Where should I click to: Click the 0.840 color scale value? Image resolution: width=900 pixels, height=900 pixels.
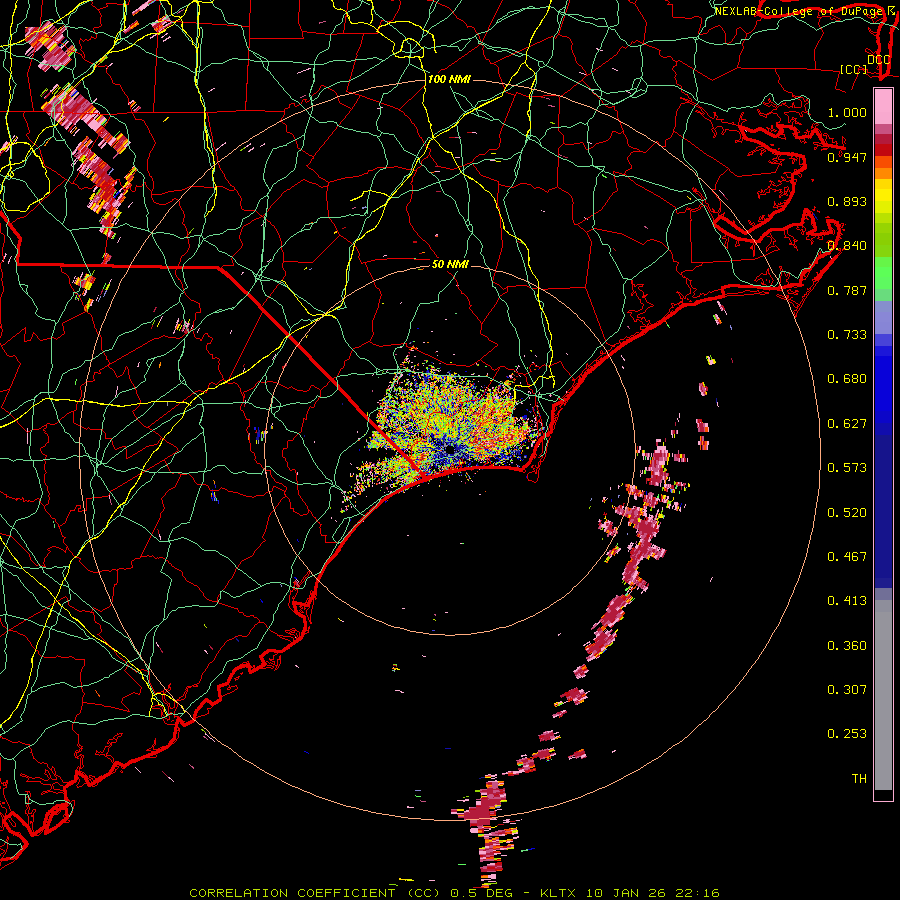(847, 246)
